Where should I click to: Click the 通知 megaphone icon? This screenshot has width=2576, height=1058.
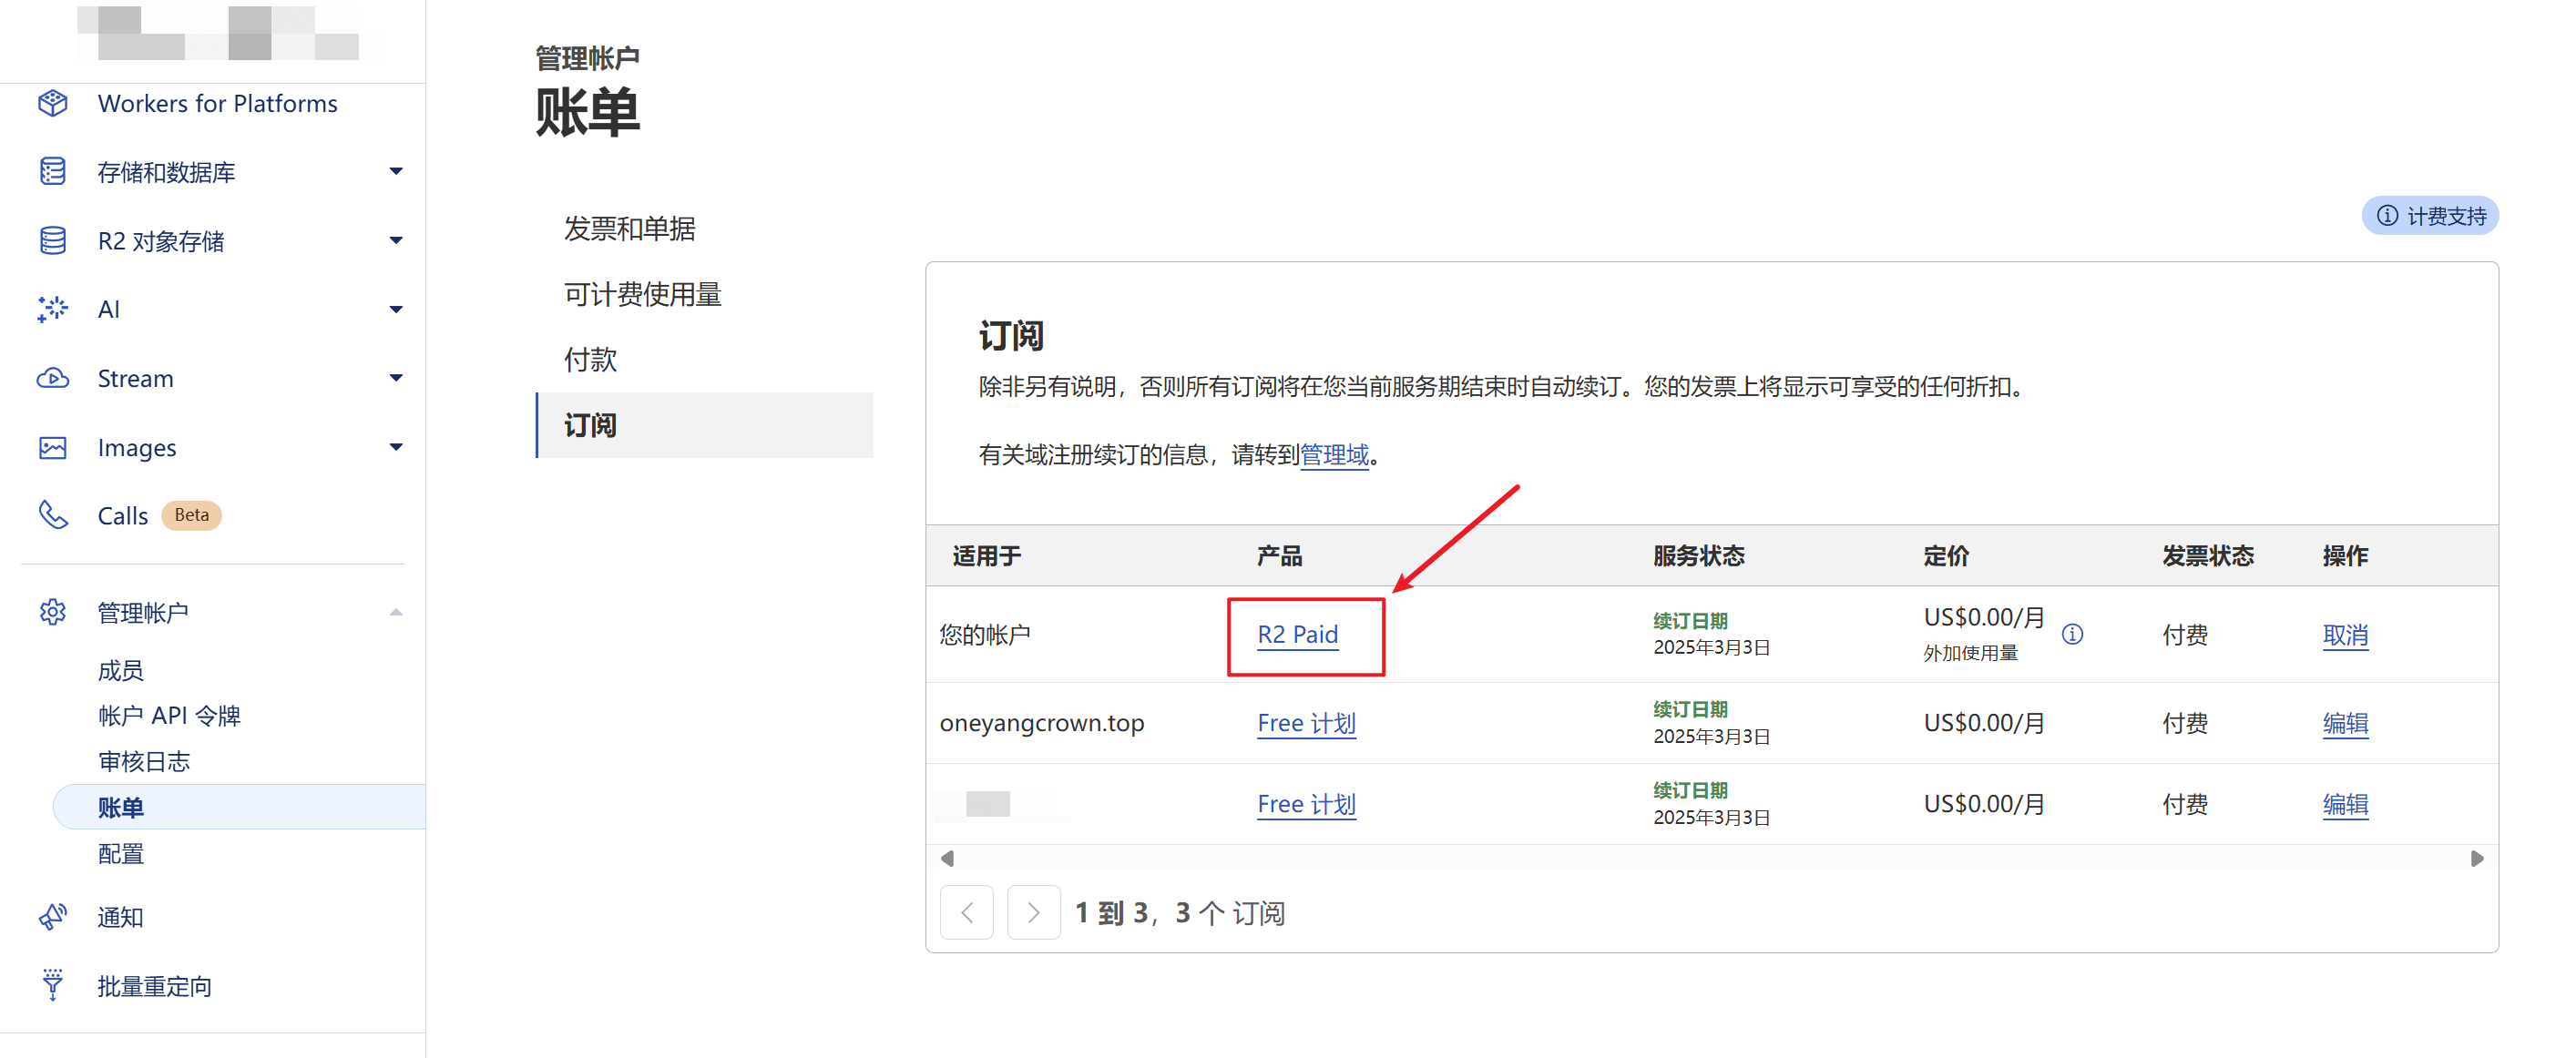tap(52, 916)
